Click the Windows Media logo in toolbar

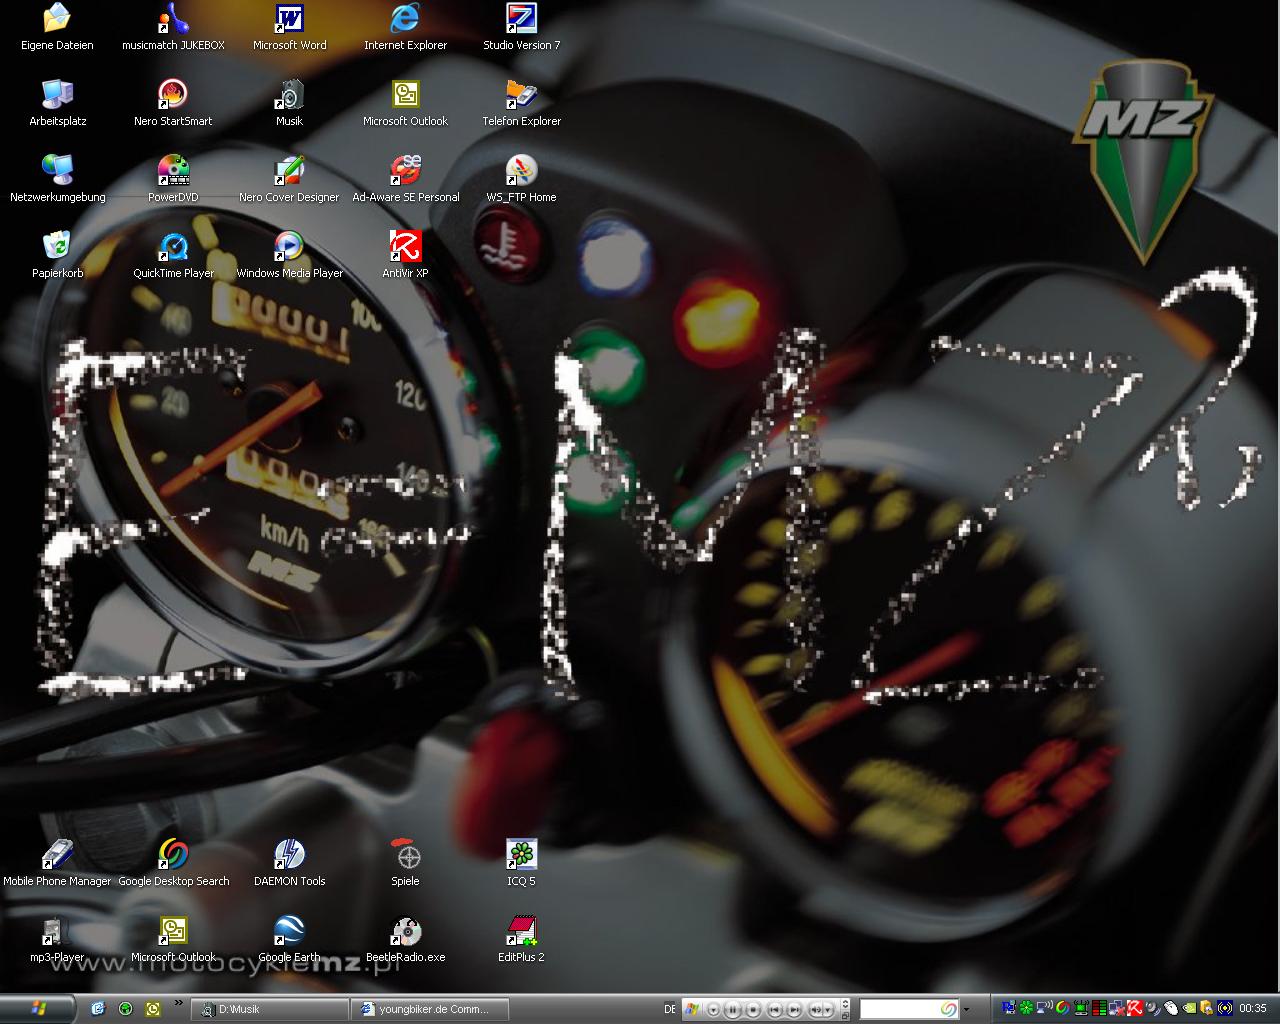[692, 1009]
